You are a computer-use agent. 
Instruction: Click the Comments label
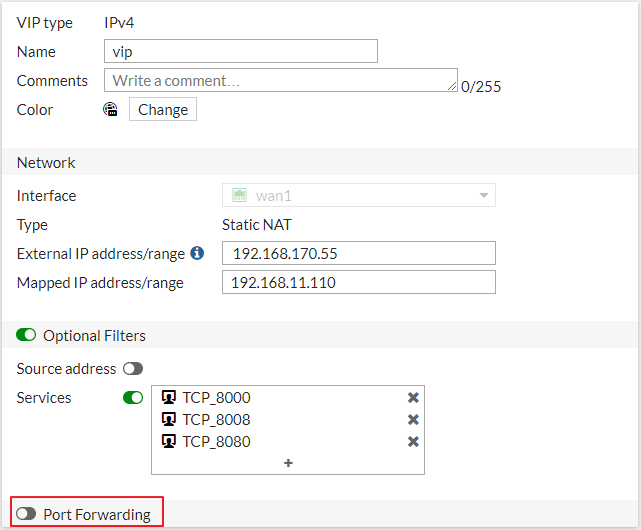(52, 81)
